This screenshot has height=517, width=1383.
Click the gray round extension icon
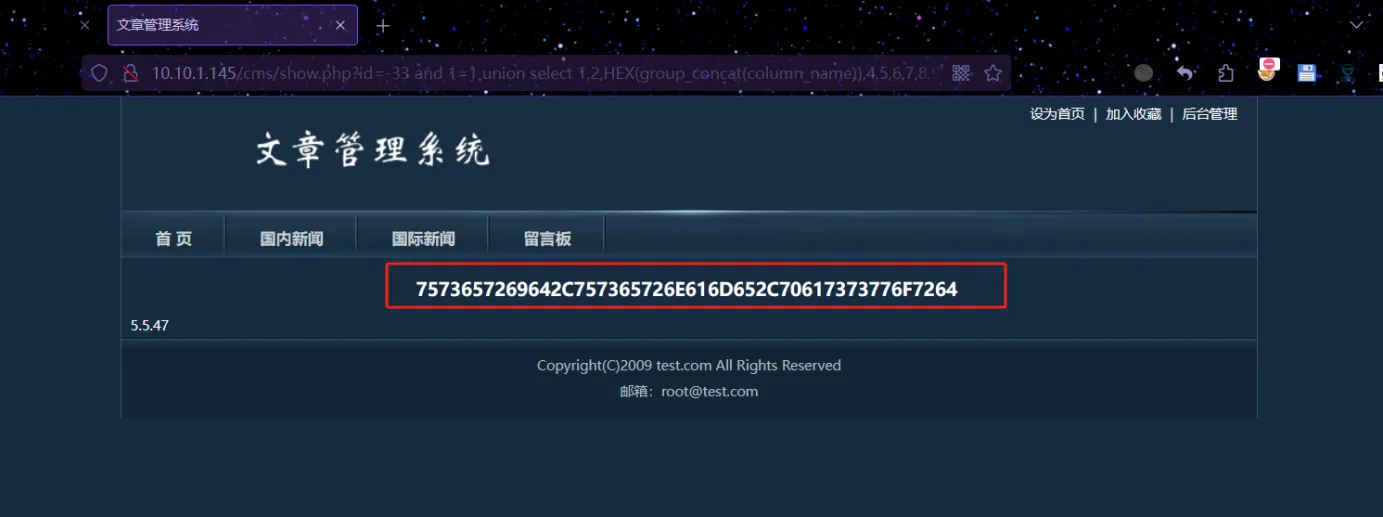1144,73
